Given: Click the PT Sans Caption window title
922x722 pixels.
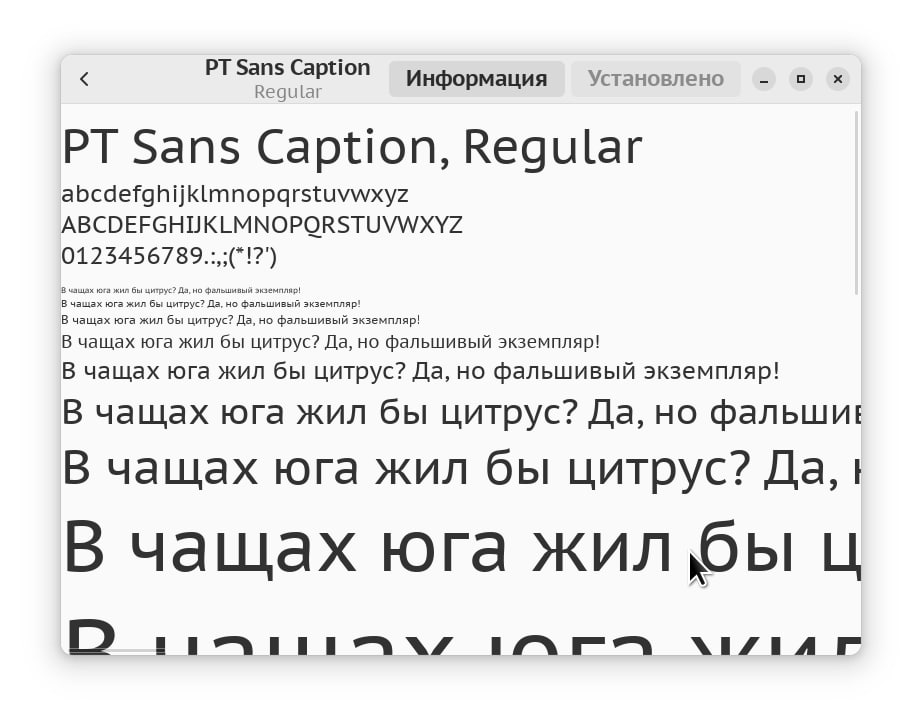Looking at the screenshot, I should pos(288,68).
